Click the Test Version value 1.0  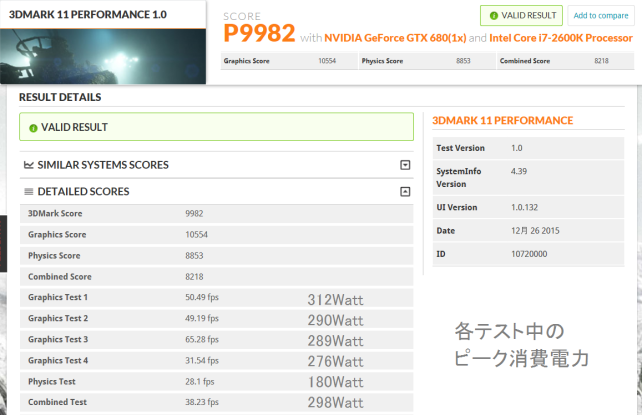517,148
